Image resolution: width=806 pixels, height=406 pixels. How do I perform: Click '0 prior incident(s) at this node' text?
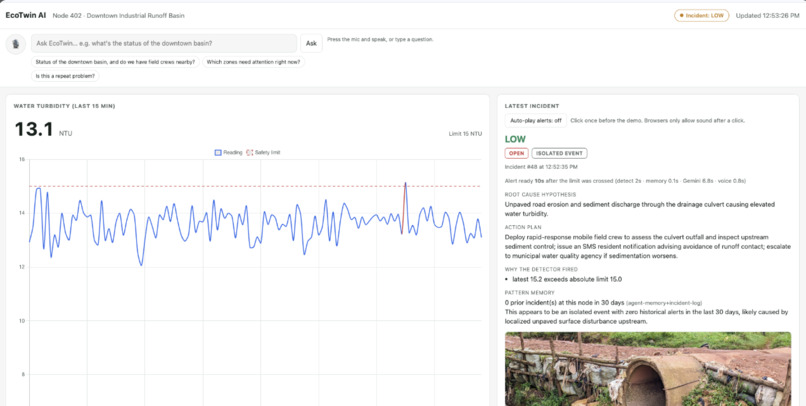pos(564,303)
